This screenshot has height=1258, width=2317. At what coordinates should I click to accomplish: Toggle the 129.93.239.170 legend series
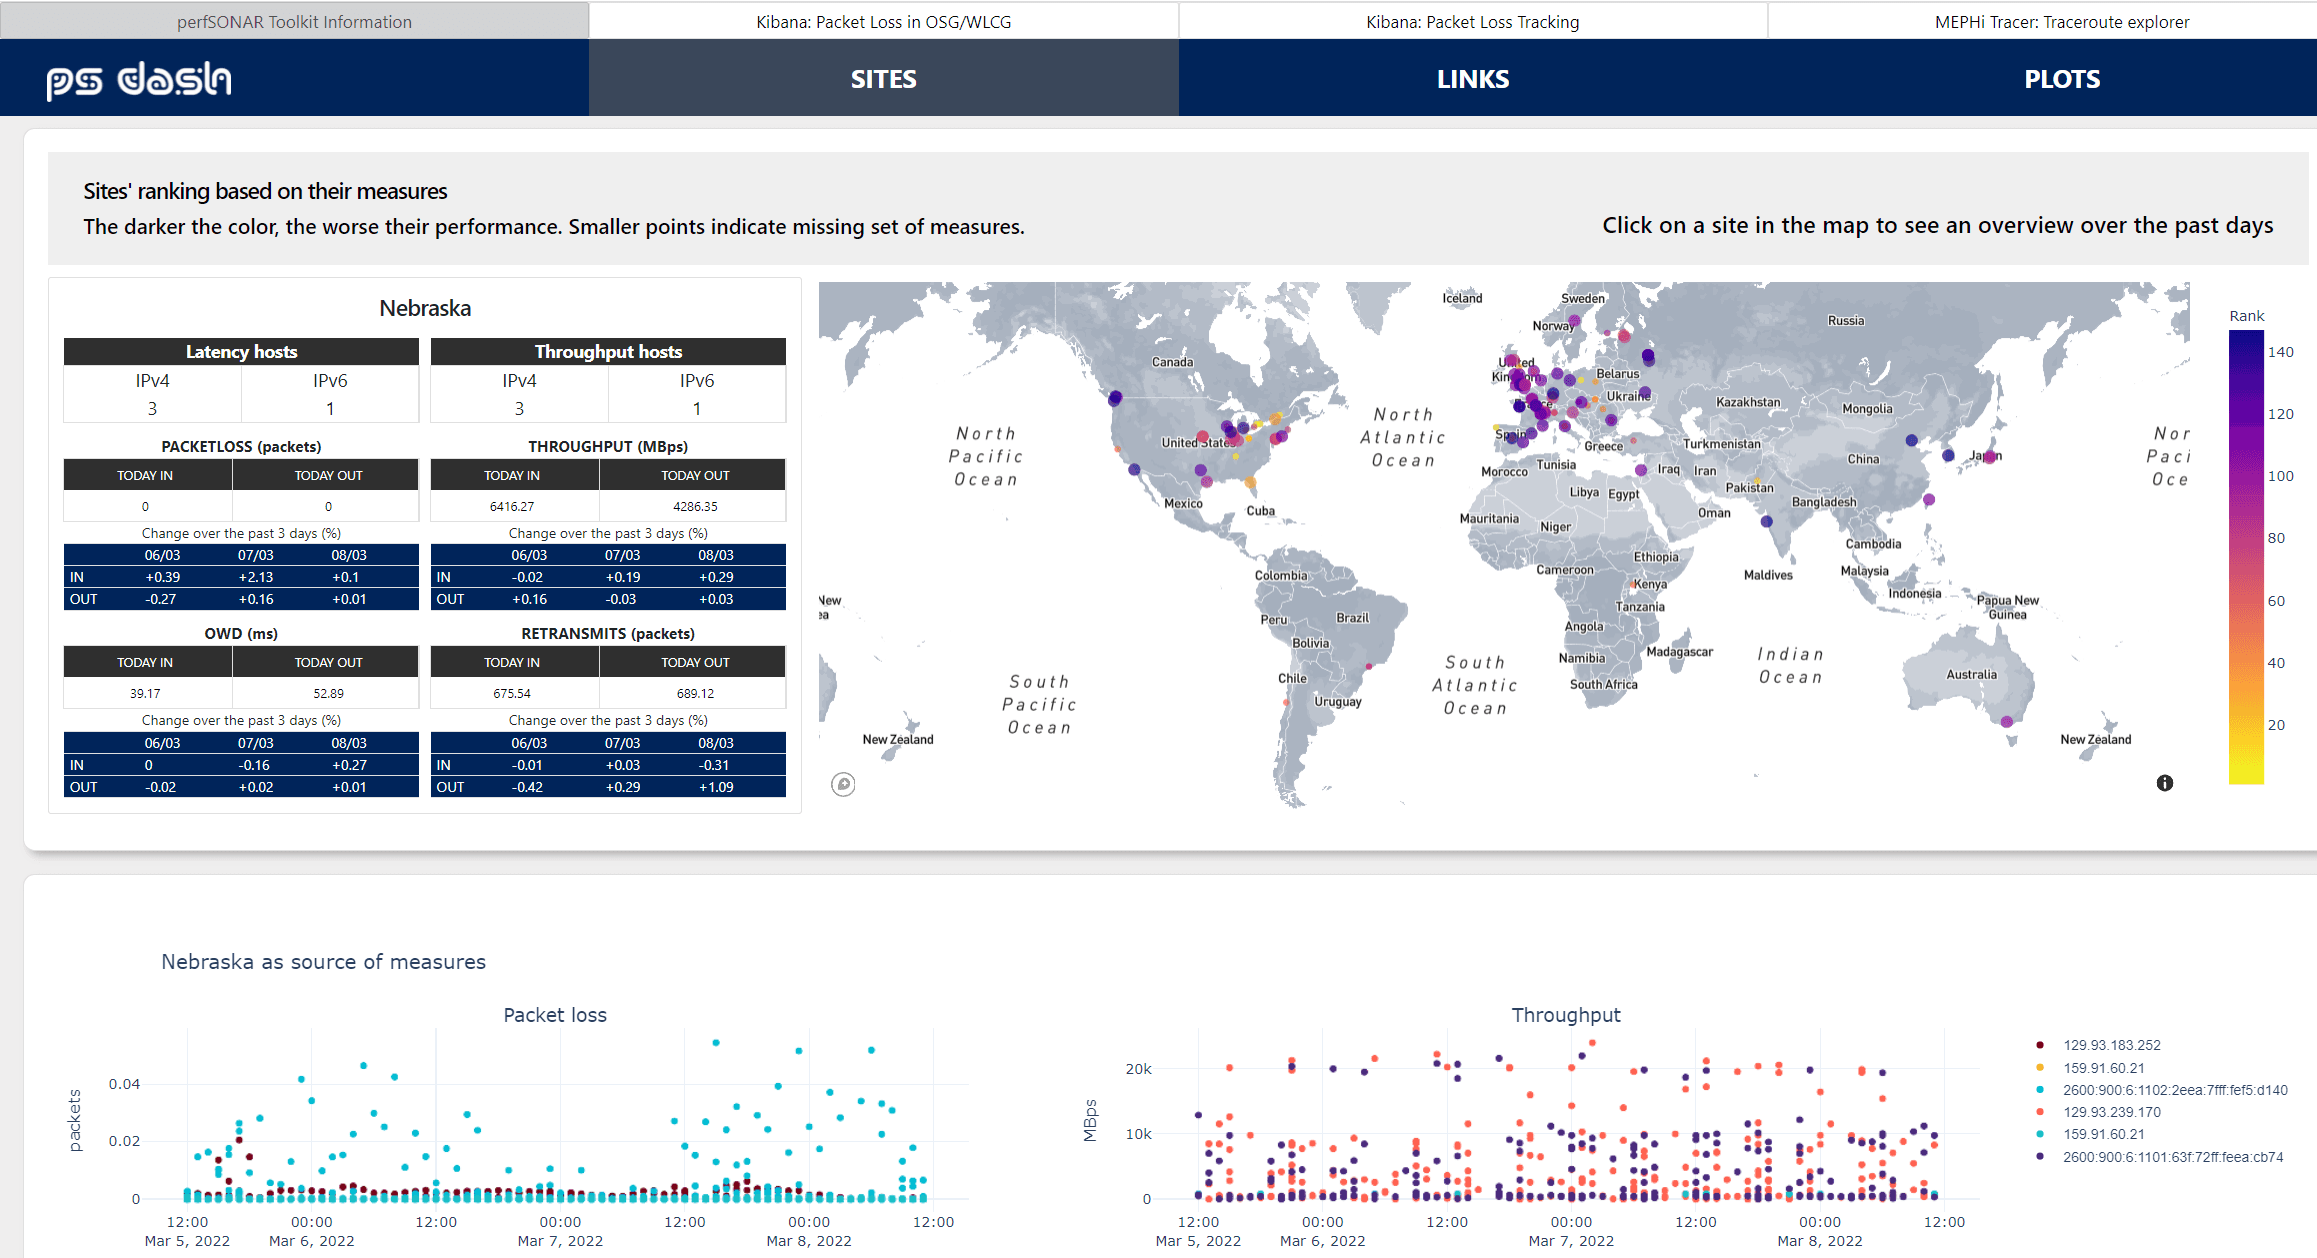(x=2111, y=1112)
